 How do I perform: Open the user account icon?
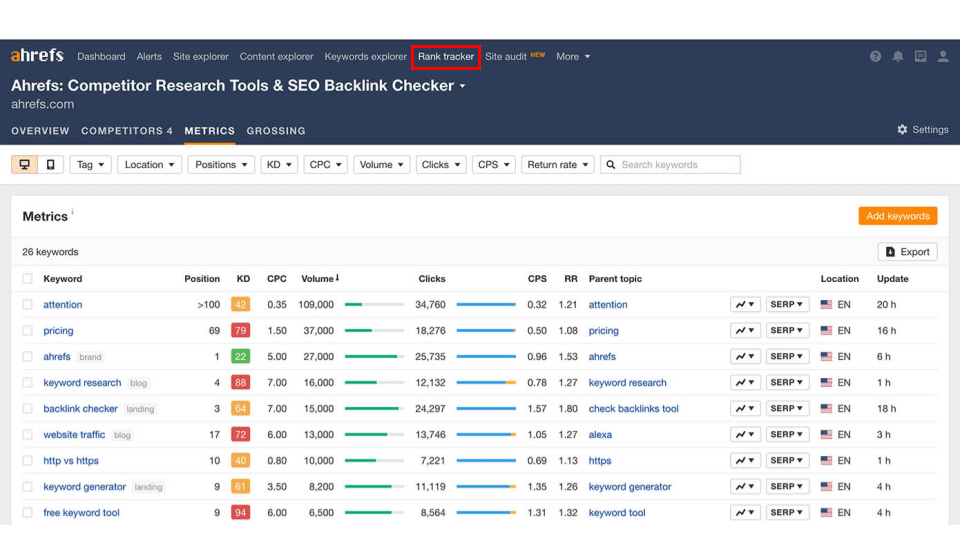(943, 56)
